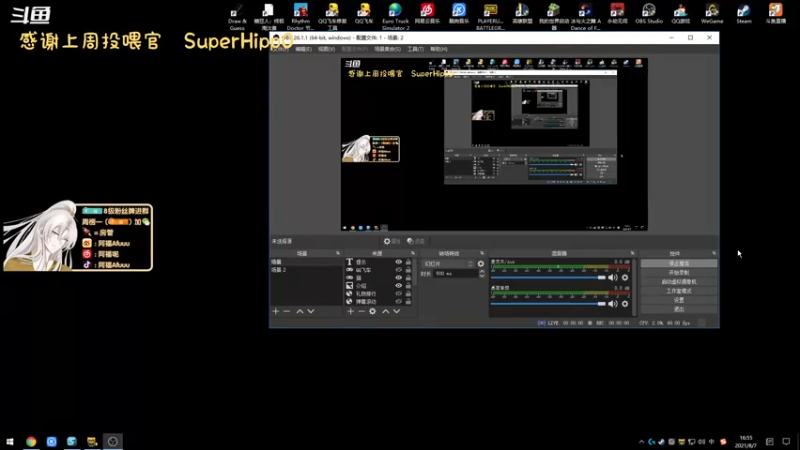This screenshot has height=450, width=800.
Task: Open A Dance of Fire desktop icon
Action: 585,16
